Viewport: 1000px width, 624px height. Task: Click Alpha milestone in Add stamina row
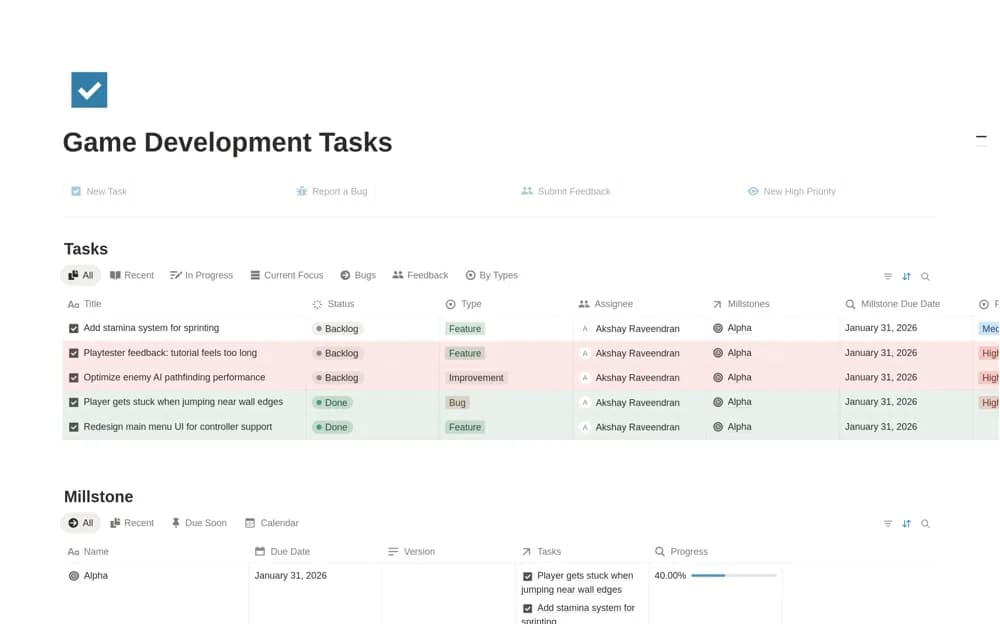point(732,329)
